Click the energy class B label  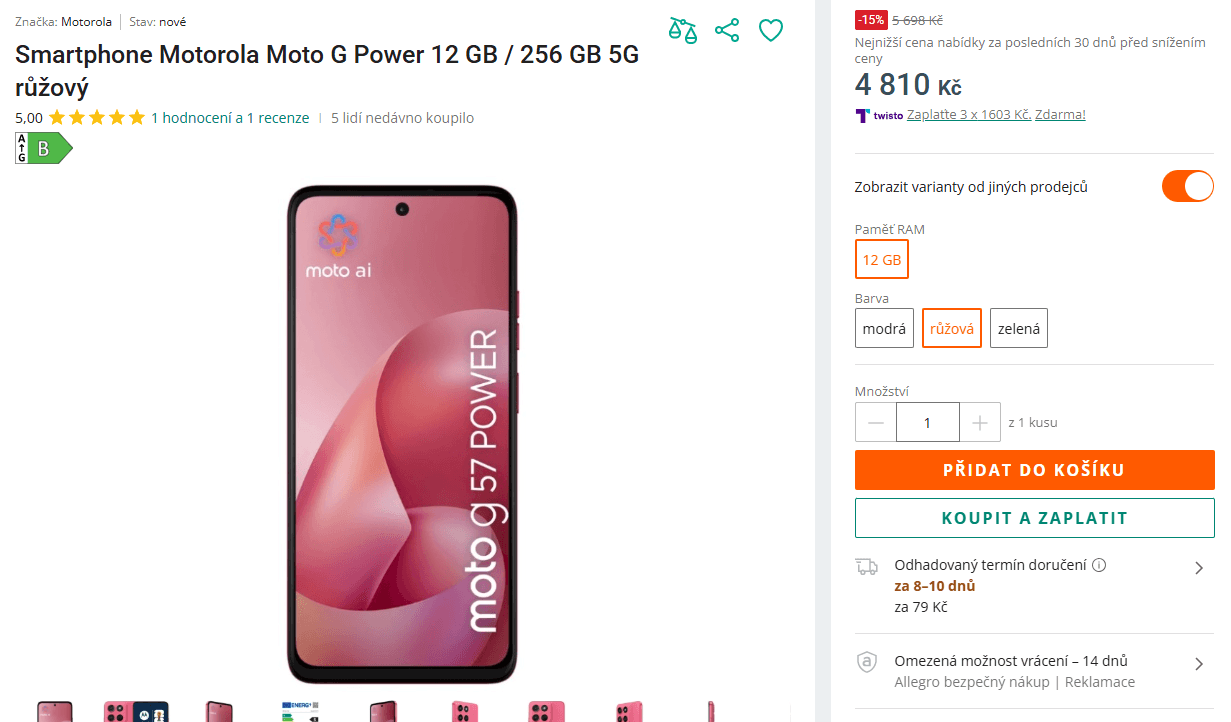coord(40,148)
